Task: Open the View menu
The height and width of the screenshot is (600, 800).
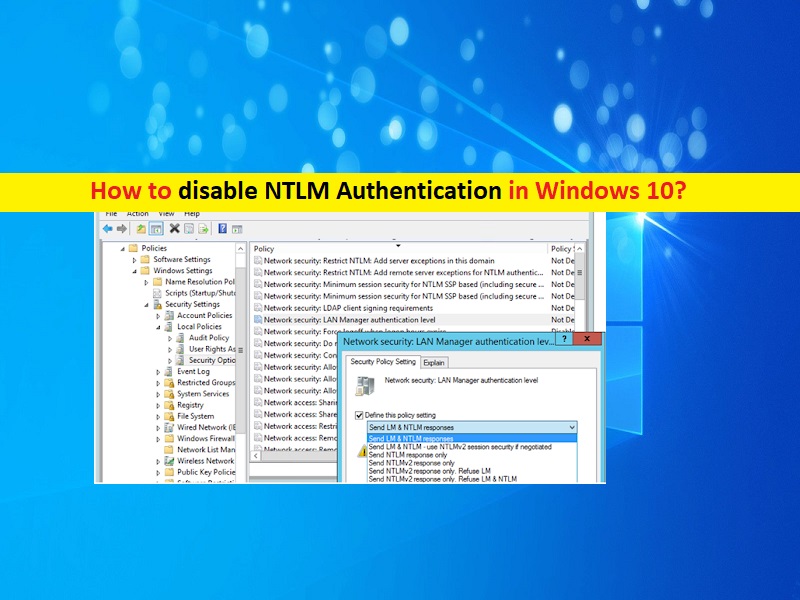Action: [x=166, y=213]
